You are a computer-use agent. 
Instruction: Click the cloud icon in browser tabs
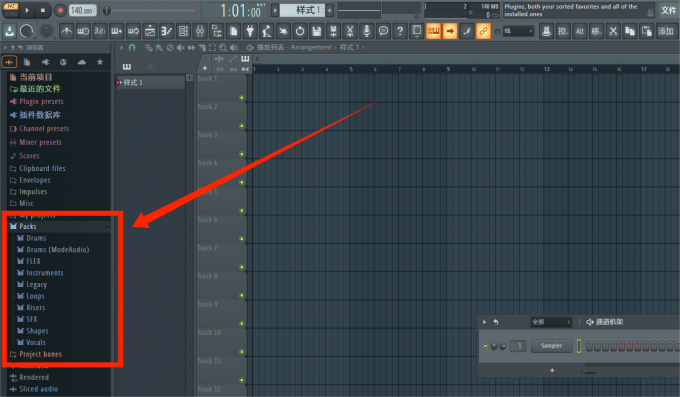[x=82, y=62]
